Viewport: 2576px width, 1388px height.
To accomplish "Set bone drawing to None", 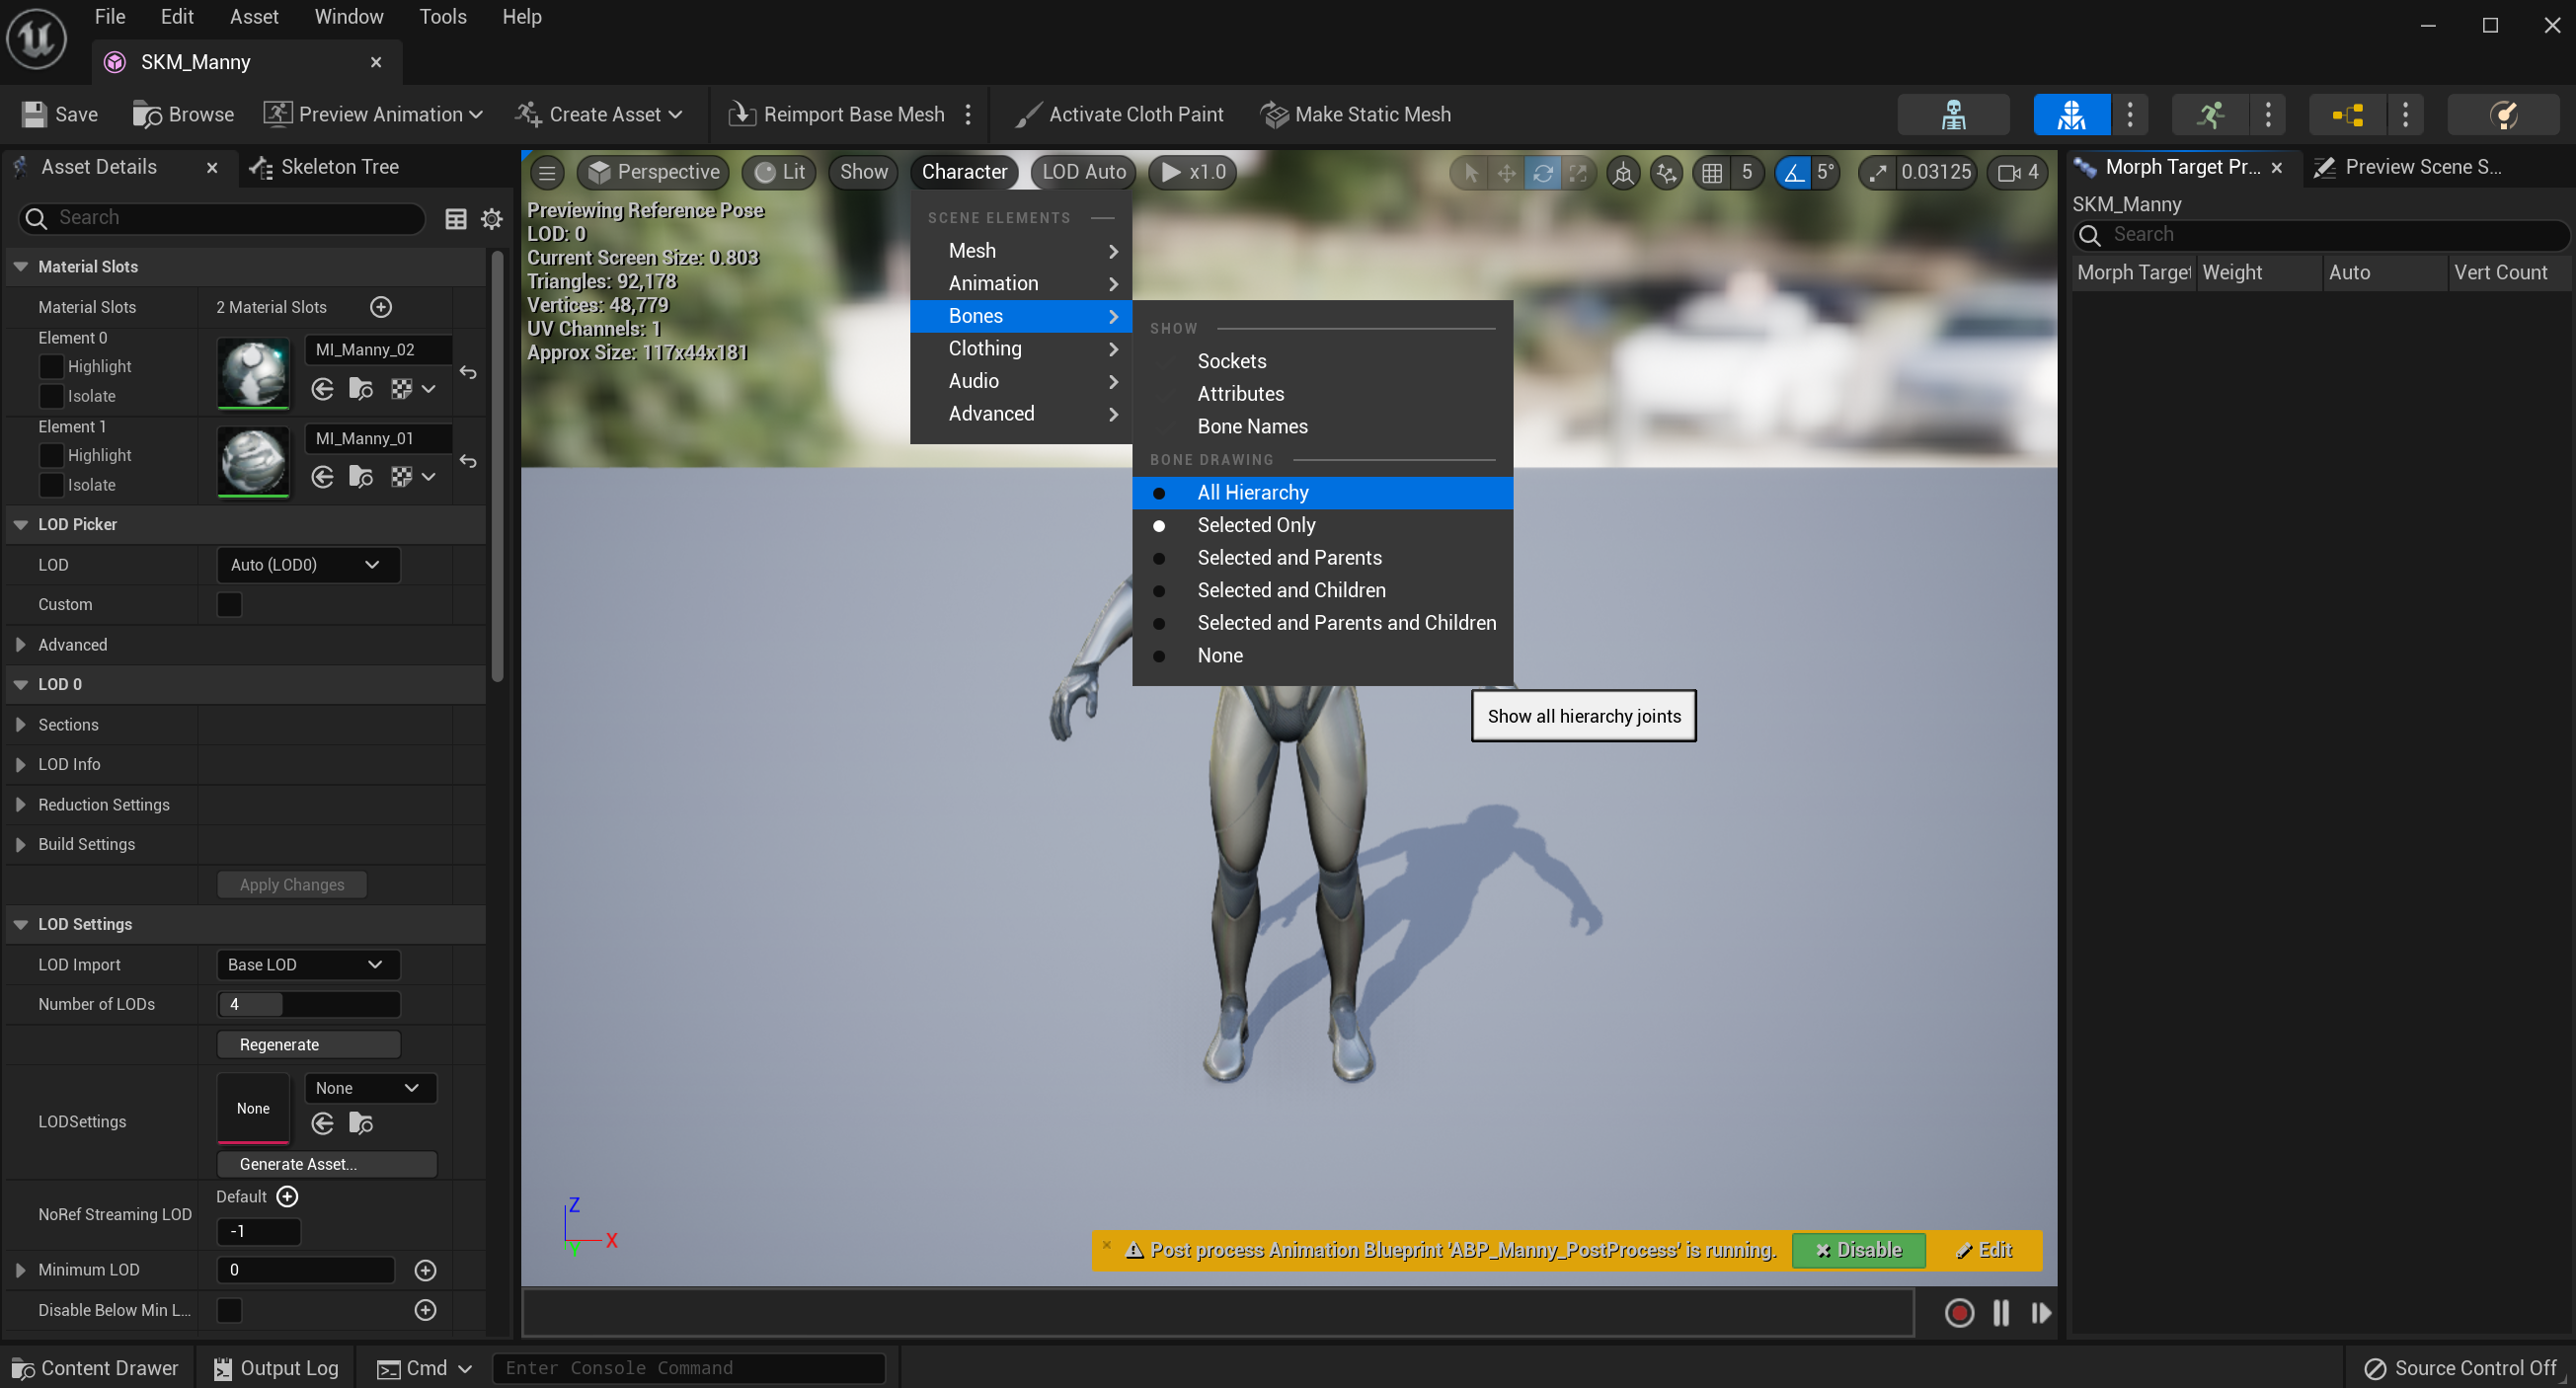I will pyautogui.click(x=1322, y=656).
